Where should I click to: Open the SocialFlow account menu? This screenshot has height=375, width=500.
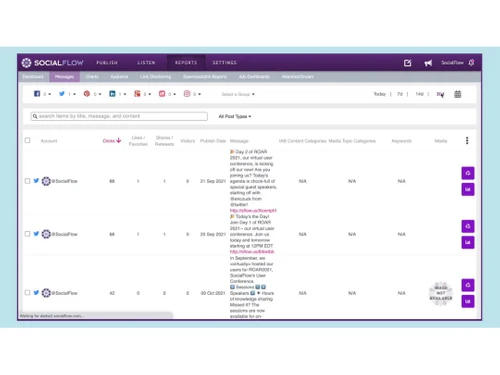452,63
